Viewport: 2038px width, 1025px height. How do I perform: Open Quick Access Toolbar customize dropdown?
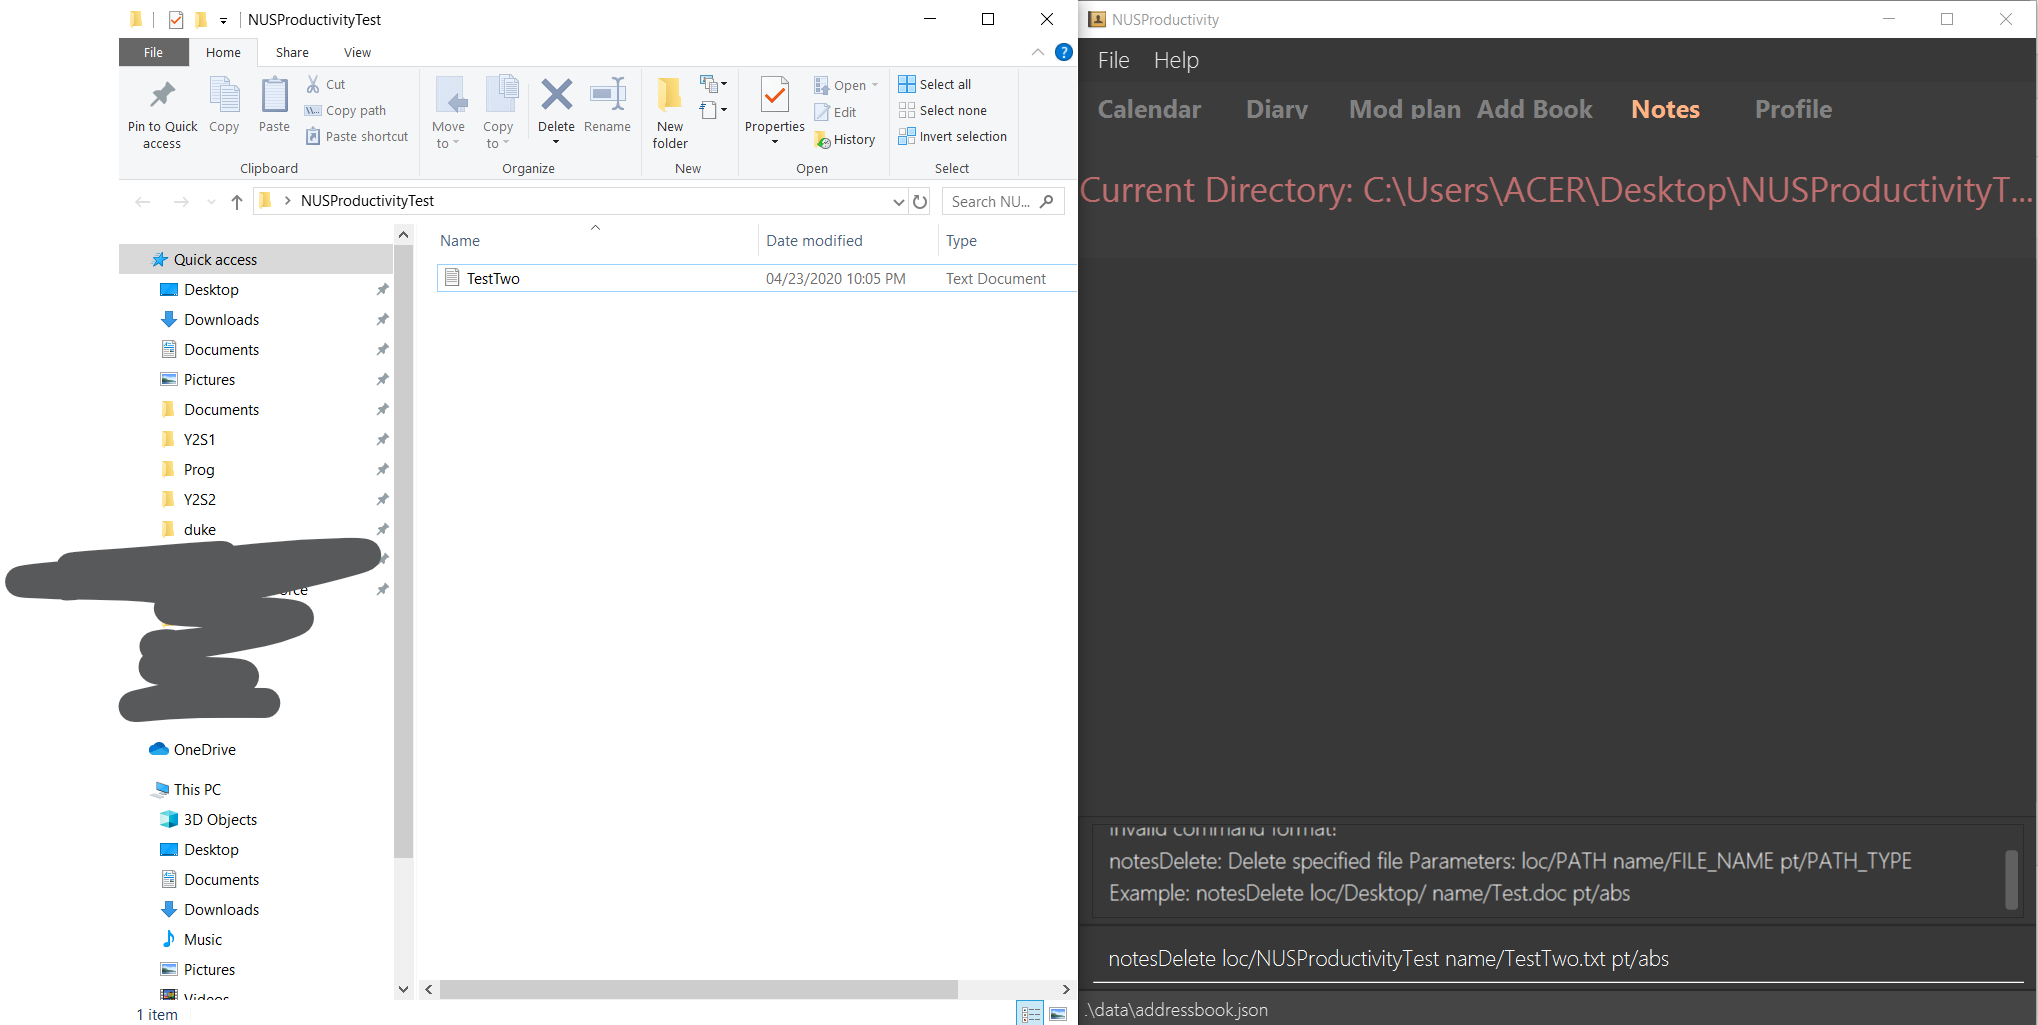[224, 20]
